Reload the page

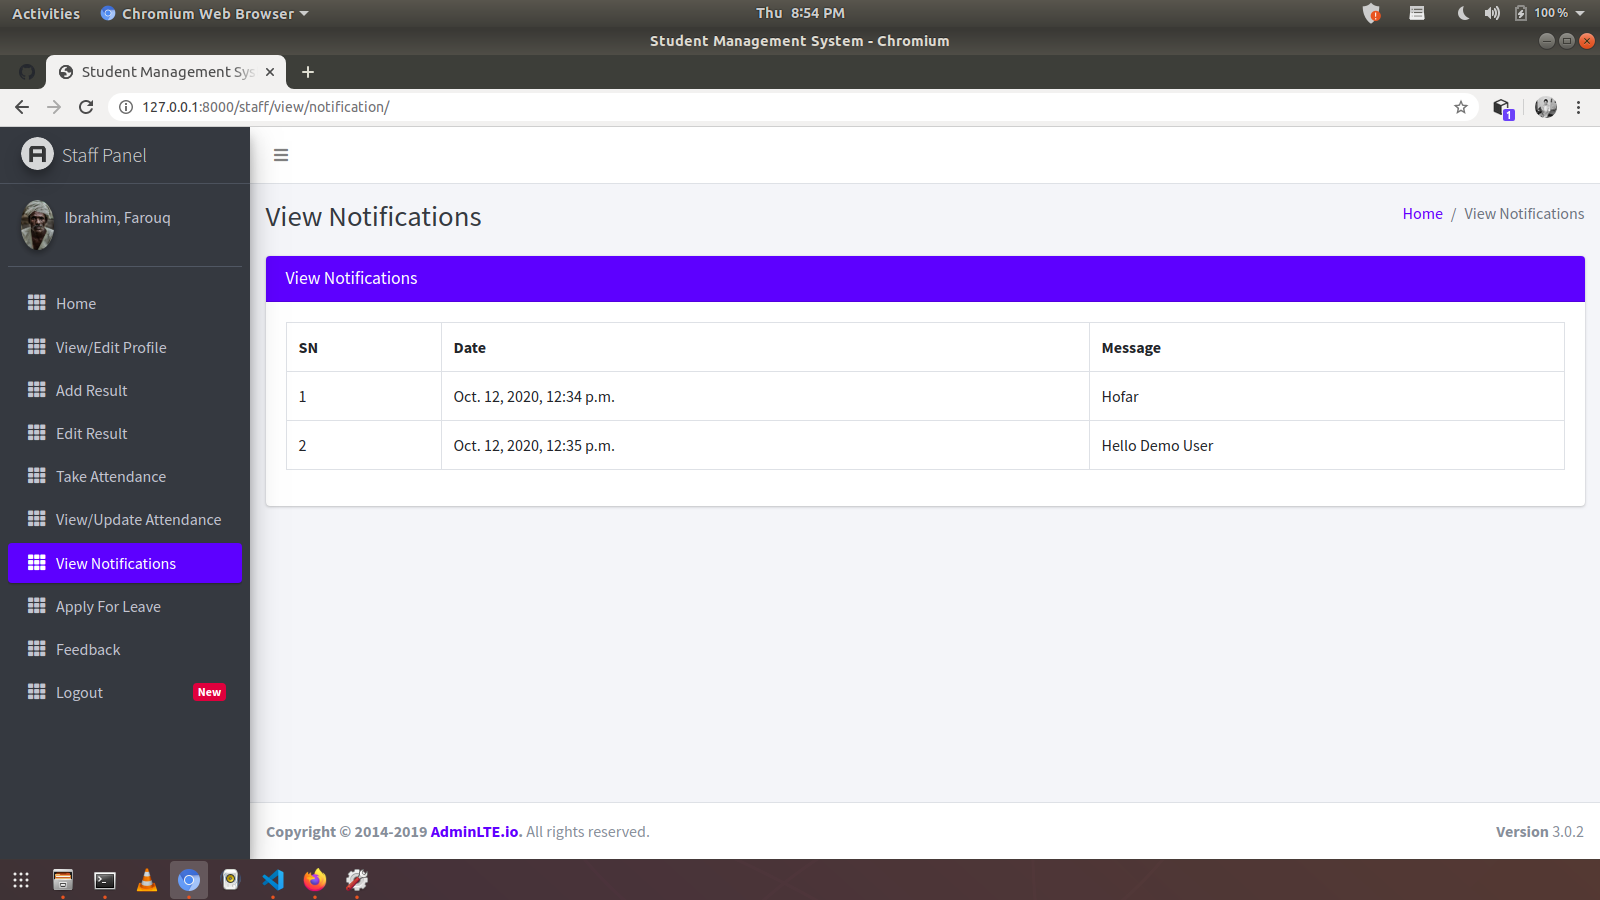tap(86, 107)
